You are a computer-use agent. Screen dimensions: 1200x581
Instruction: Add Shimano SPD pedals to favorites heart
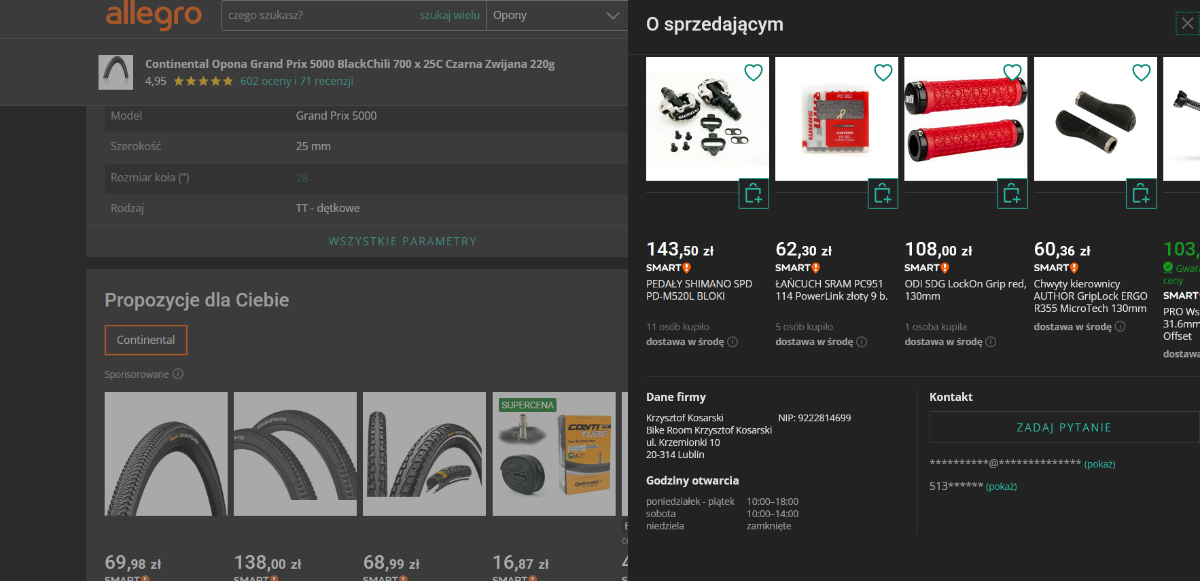point(754,72)
